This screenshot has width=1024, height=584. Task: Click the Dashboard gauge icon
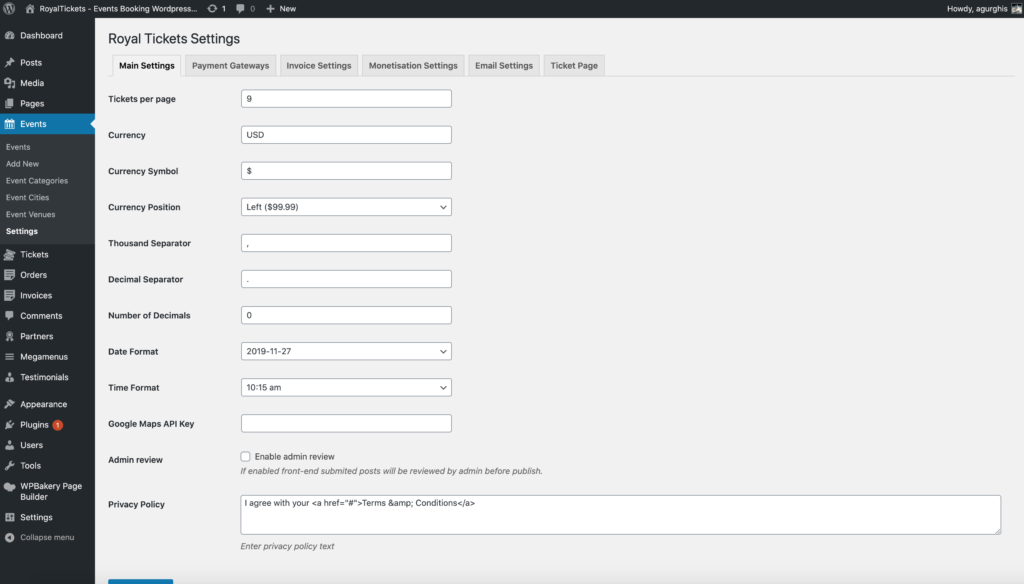coord(10,35)
